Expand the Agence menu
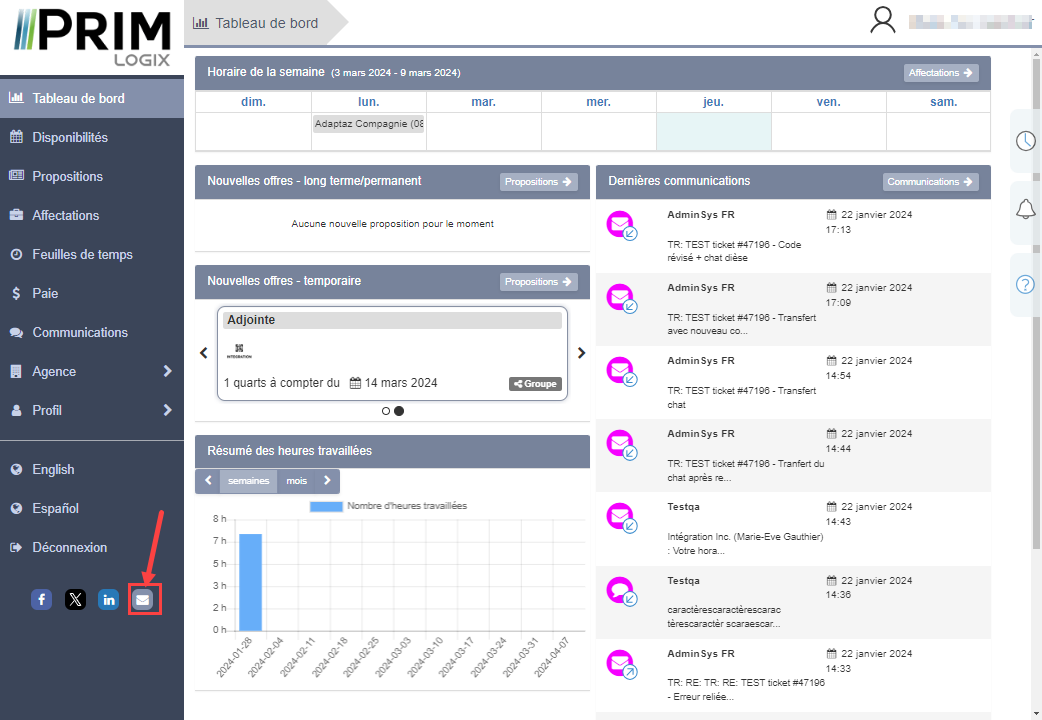 coord(92,371)
